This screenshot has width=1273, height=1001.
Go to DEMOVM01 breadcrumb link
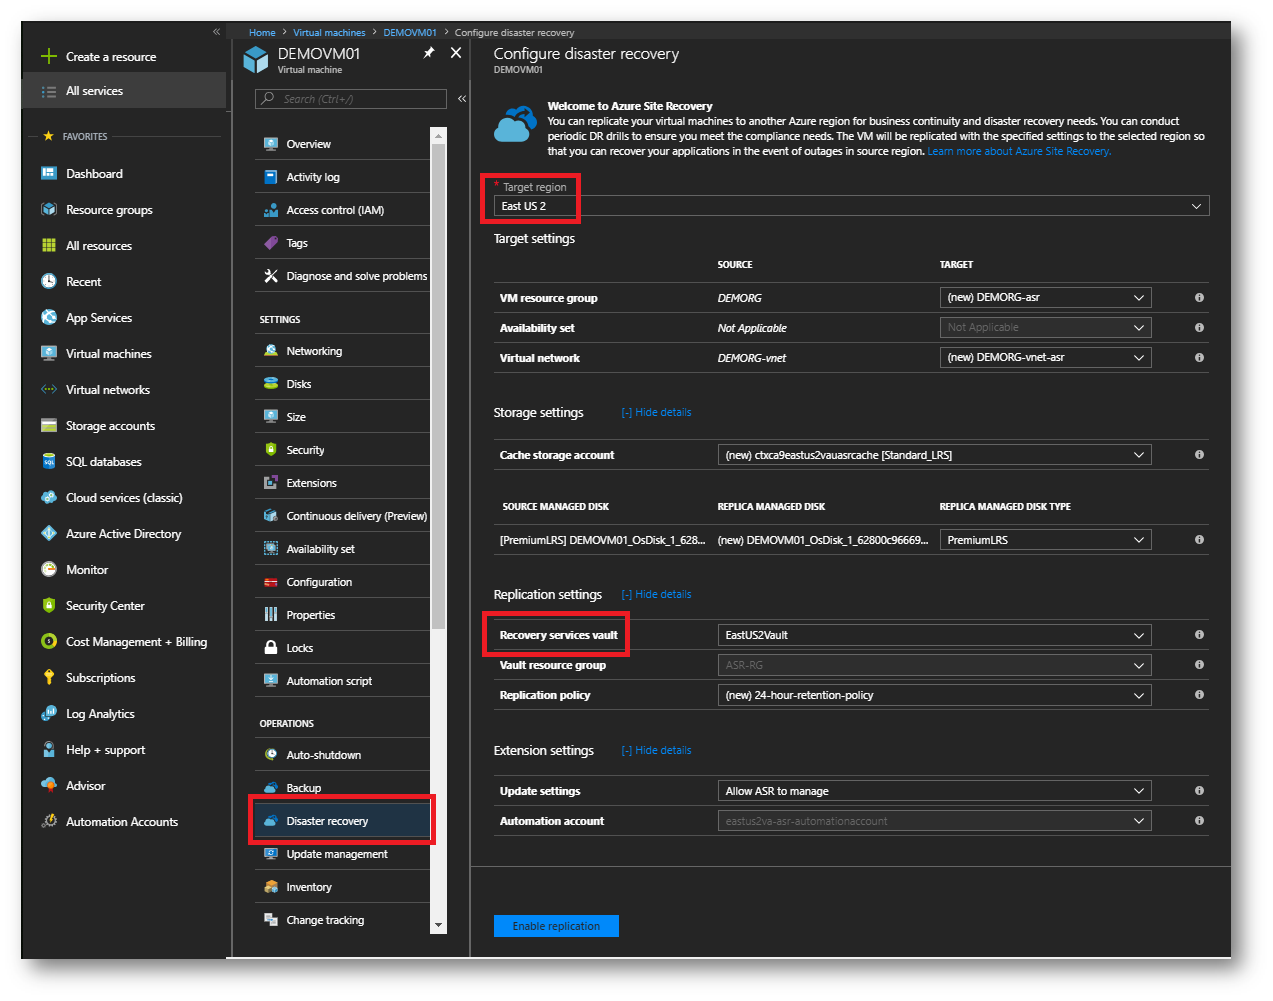pyautogui.click(x=410, y=33)
